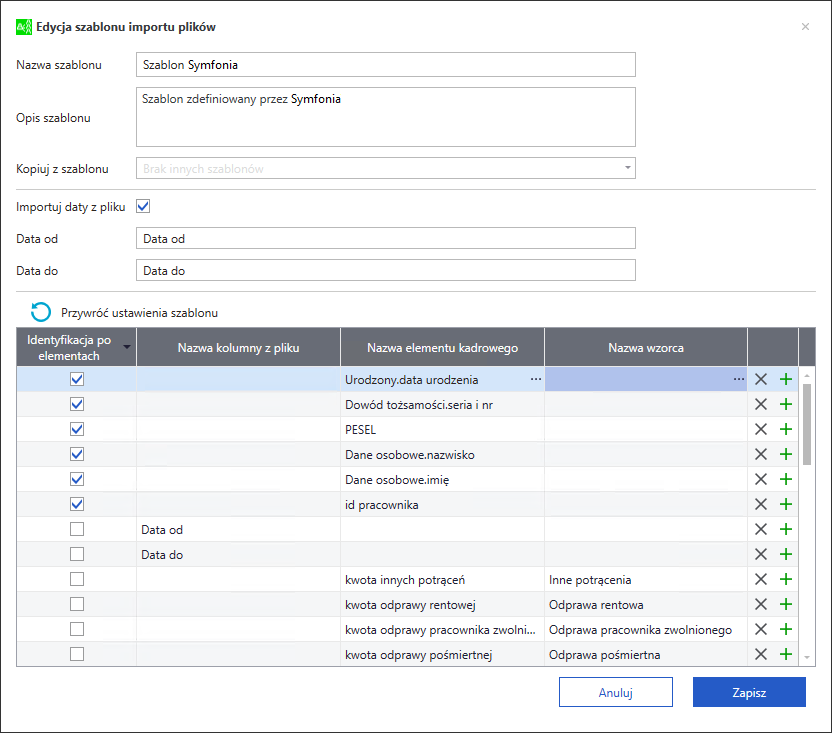Remove the kwota odprawy rentowej row

point(761,603)
